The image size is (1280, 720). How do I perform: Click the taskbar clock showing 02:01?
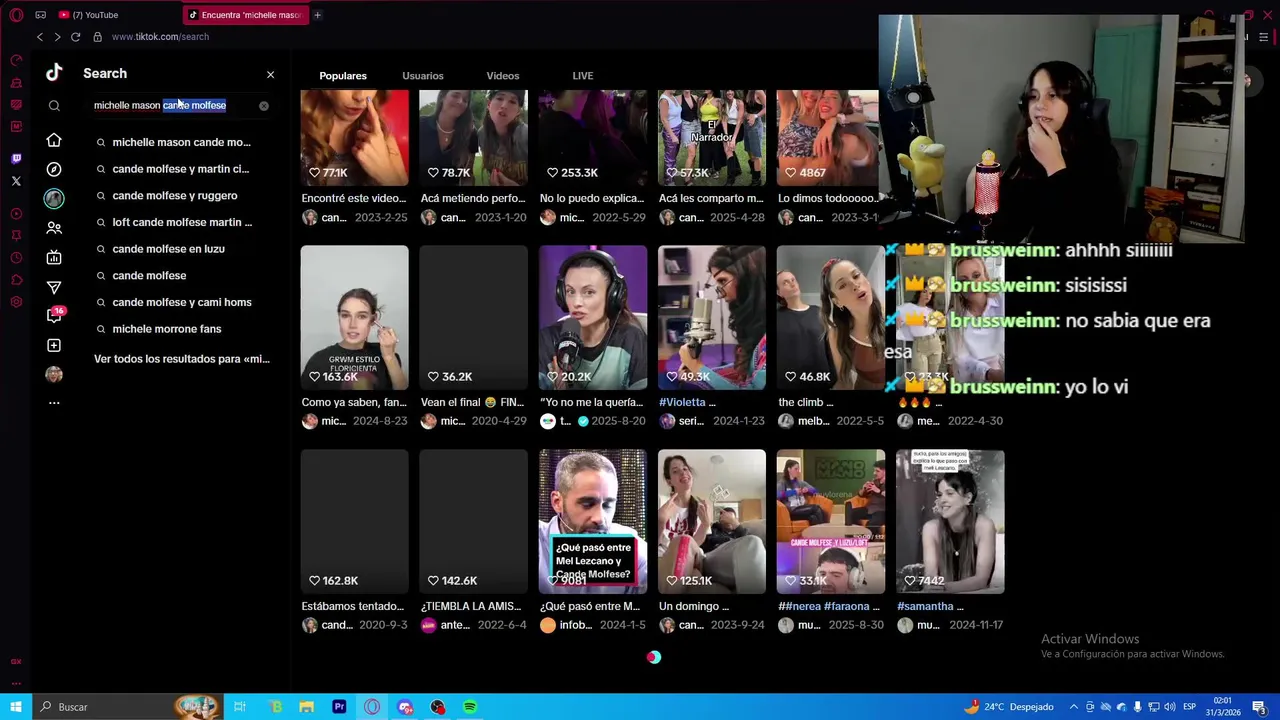pos(1222,707)
